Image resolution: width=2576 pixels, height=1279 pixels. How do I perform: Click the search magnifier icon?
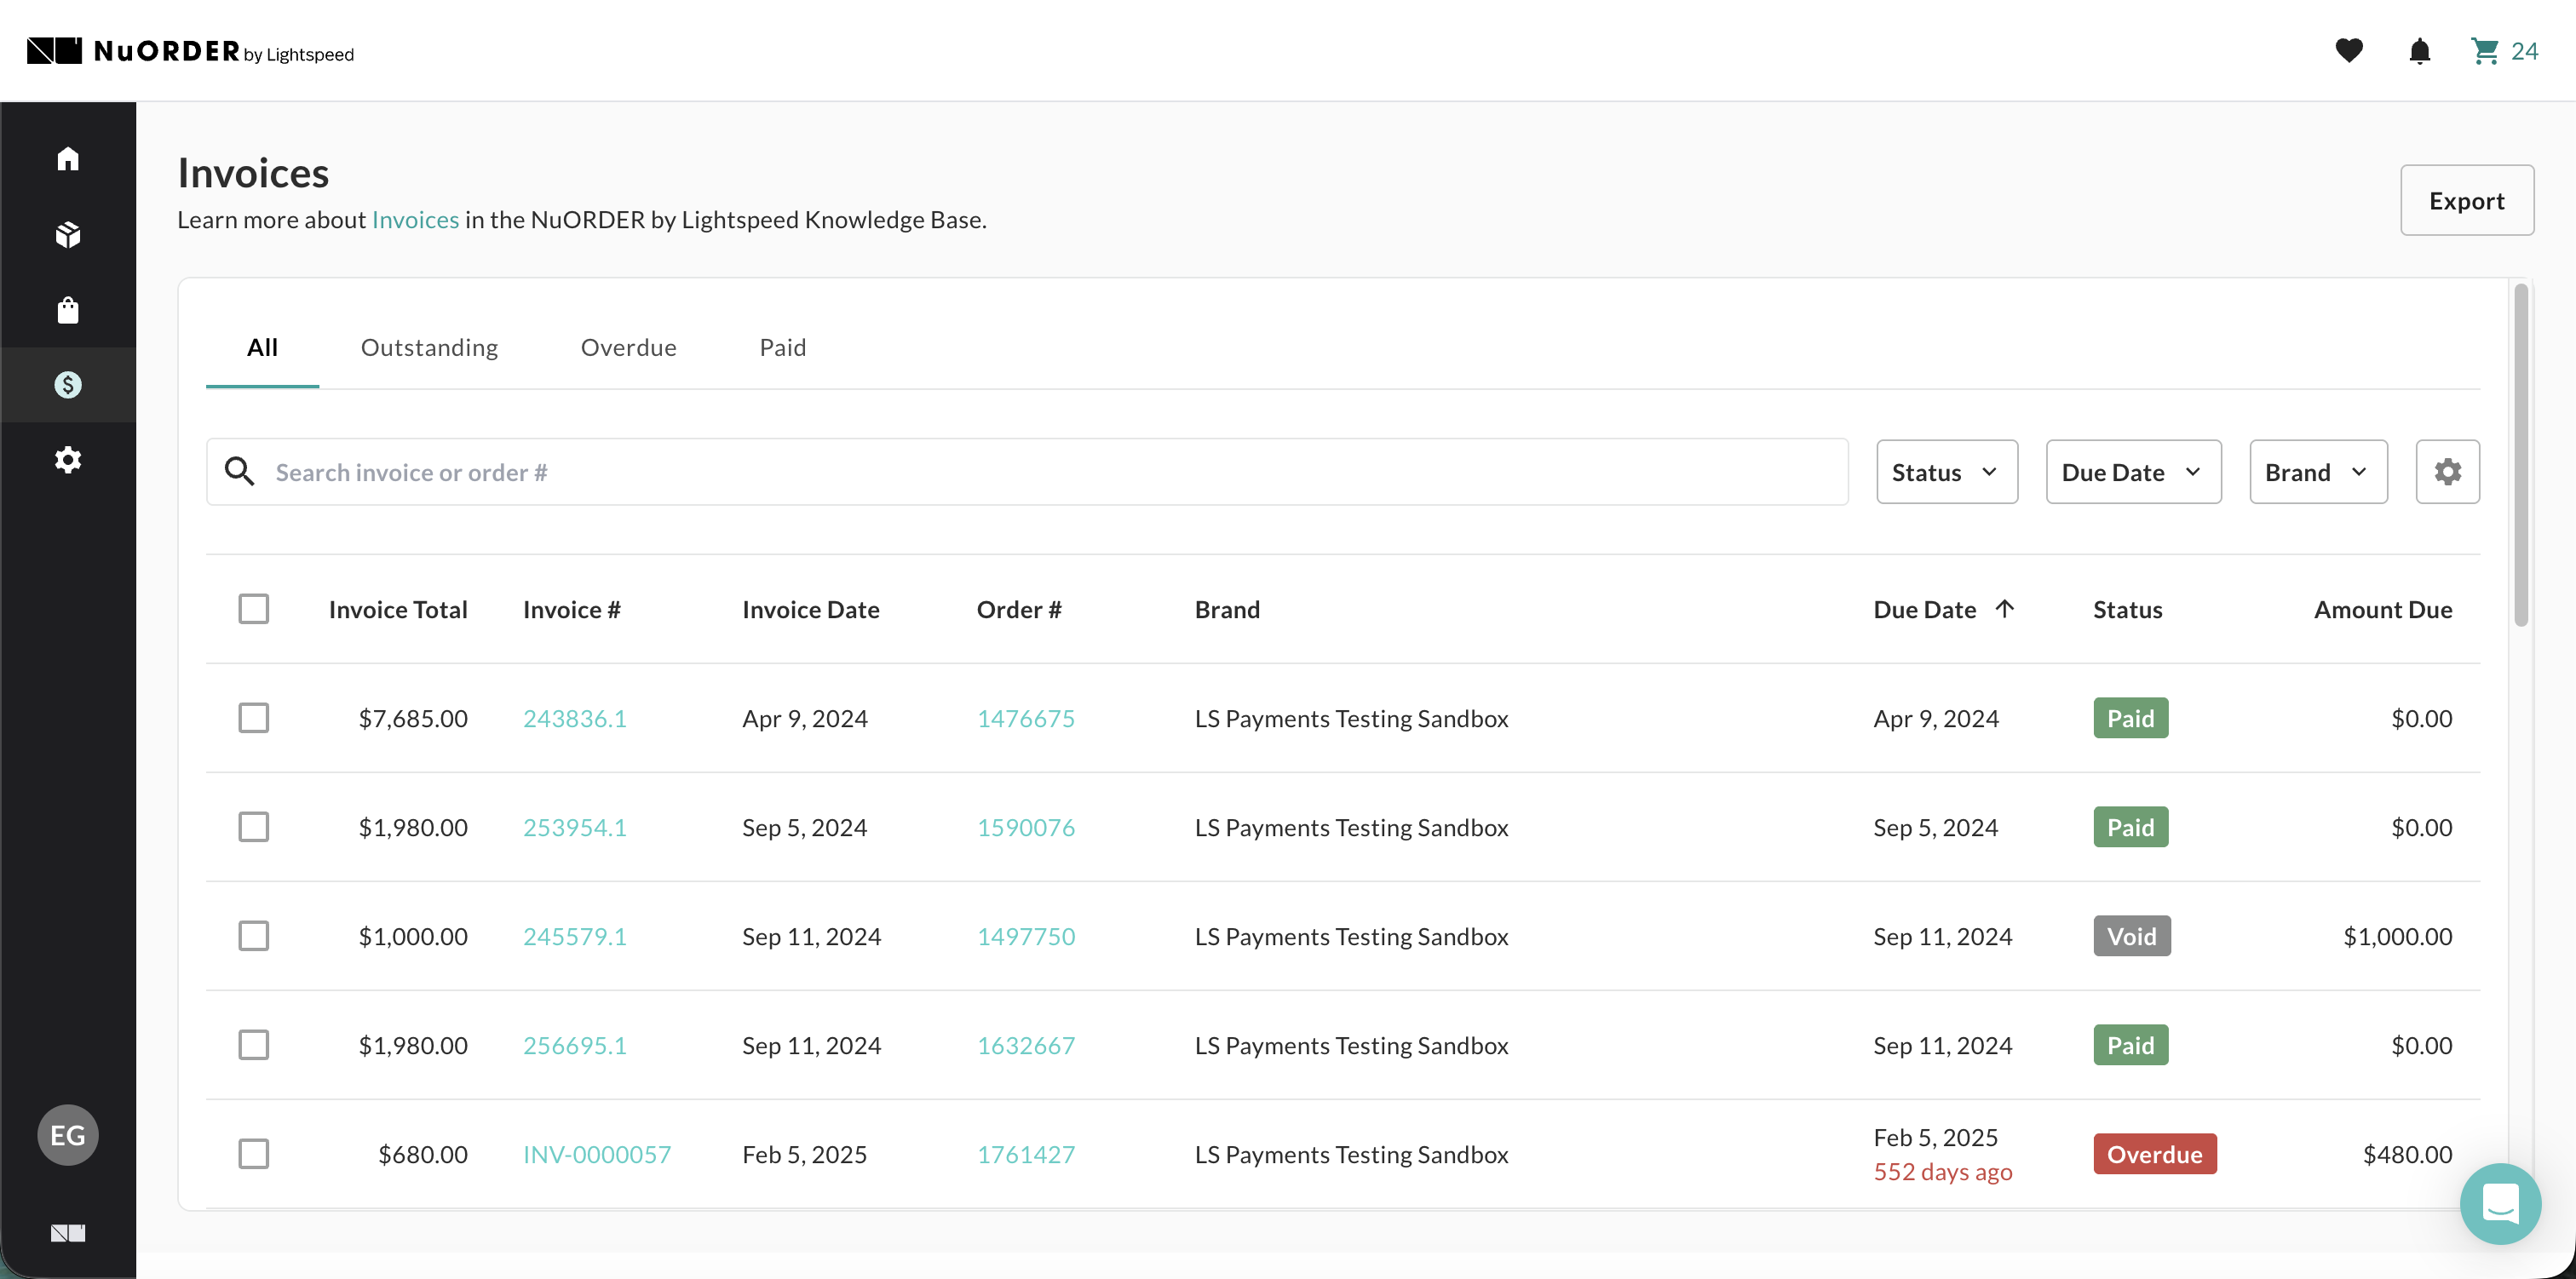239,471
